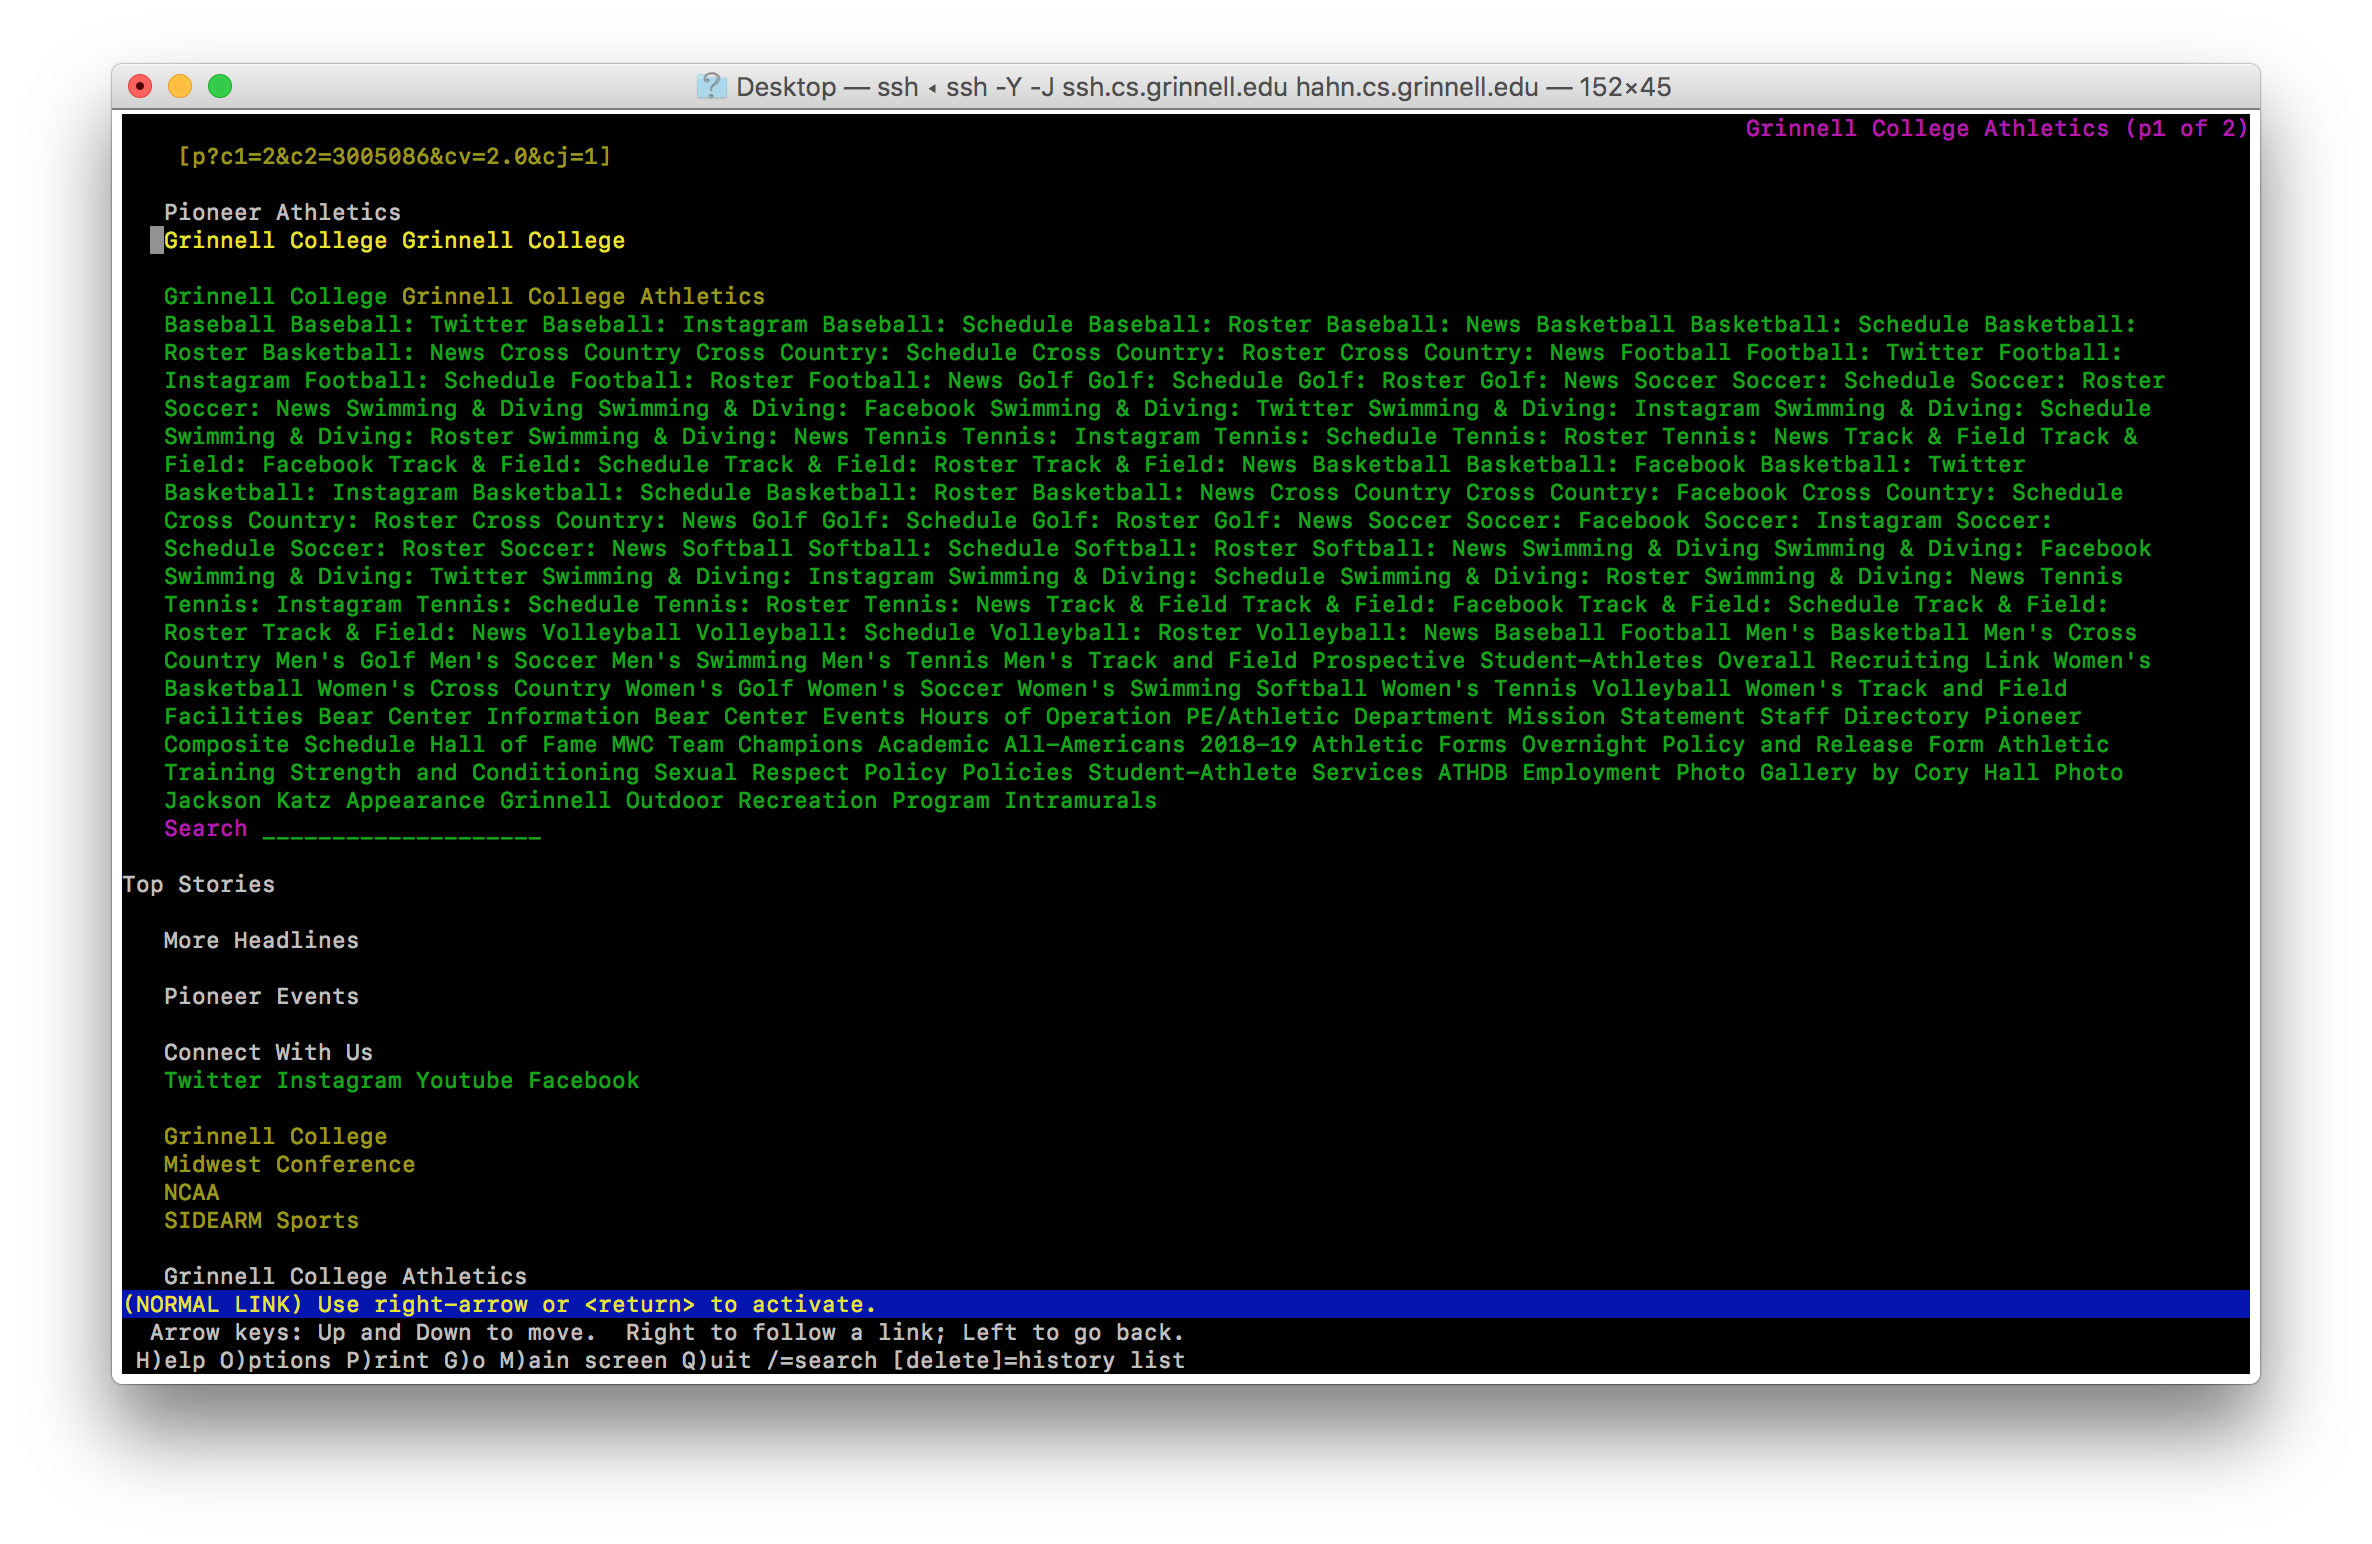2372x1544 pixels.
Task: Click the page title Grinnell College Athletics (p1 of 2)
Action: [x=1996, y=129]
